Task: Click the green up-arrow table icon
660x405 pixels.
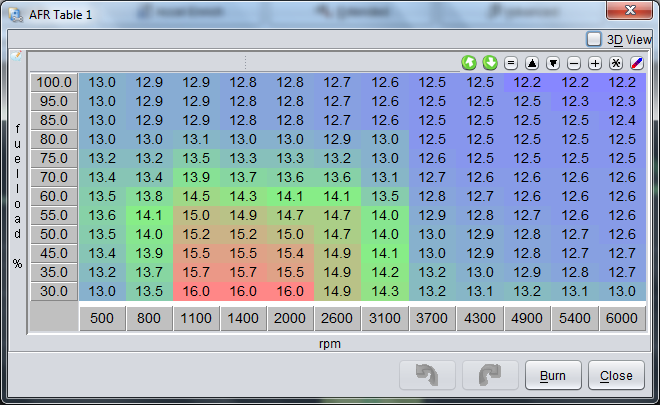Action: coord(469,63)
